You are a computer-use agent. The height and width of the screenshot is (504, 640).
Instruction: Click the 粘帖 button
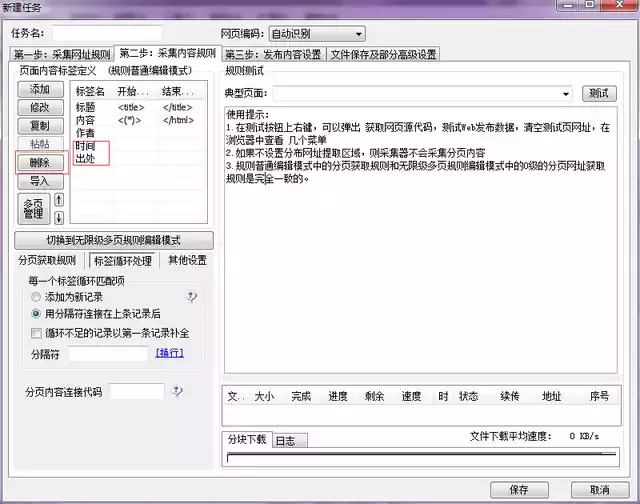click(x=40, y=144)
